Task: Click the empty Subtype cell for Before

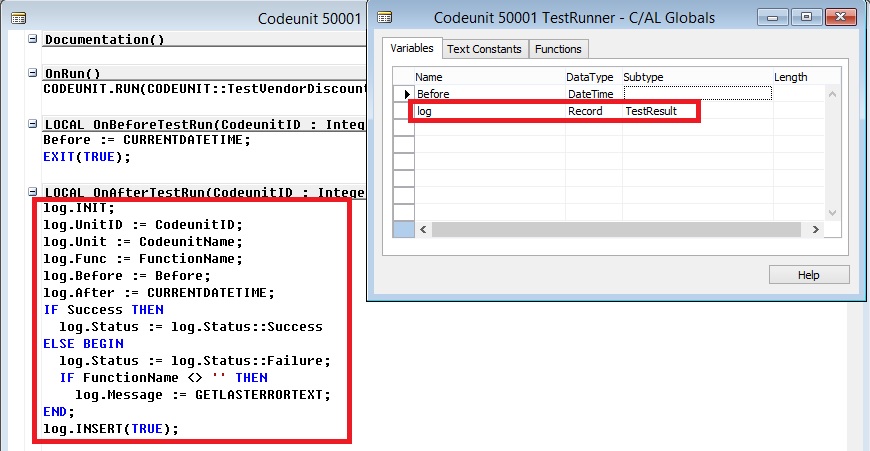Action: [x=696, y=94]
